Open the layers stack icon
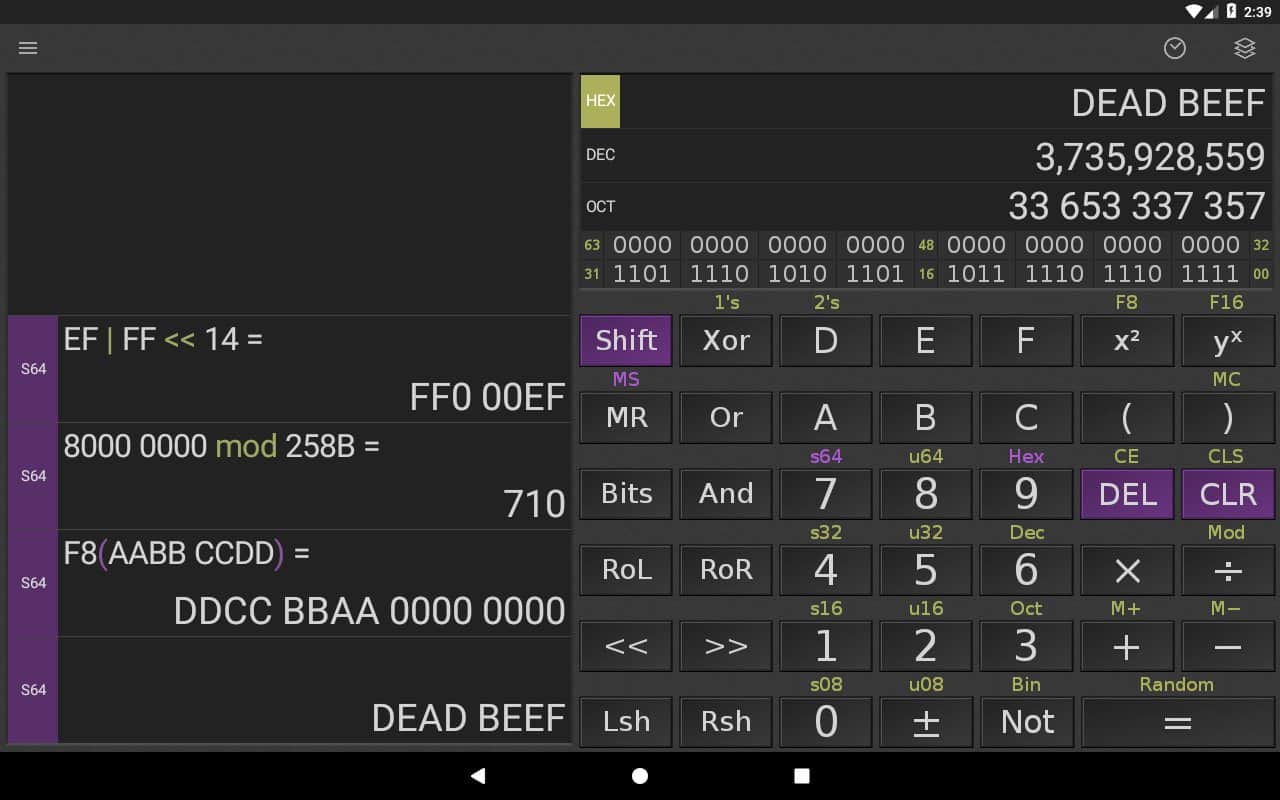This screenshot has width=1280, height=800. pyautogui.click(x=1244, y=48)
